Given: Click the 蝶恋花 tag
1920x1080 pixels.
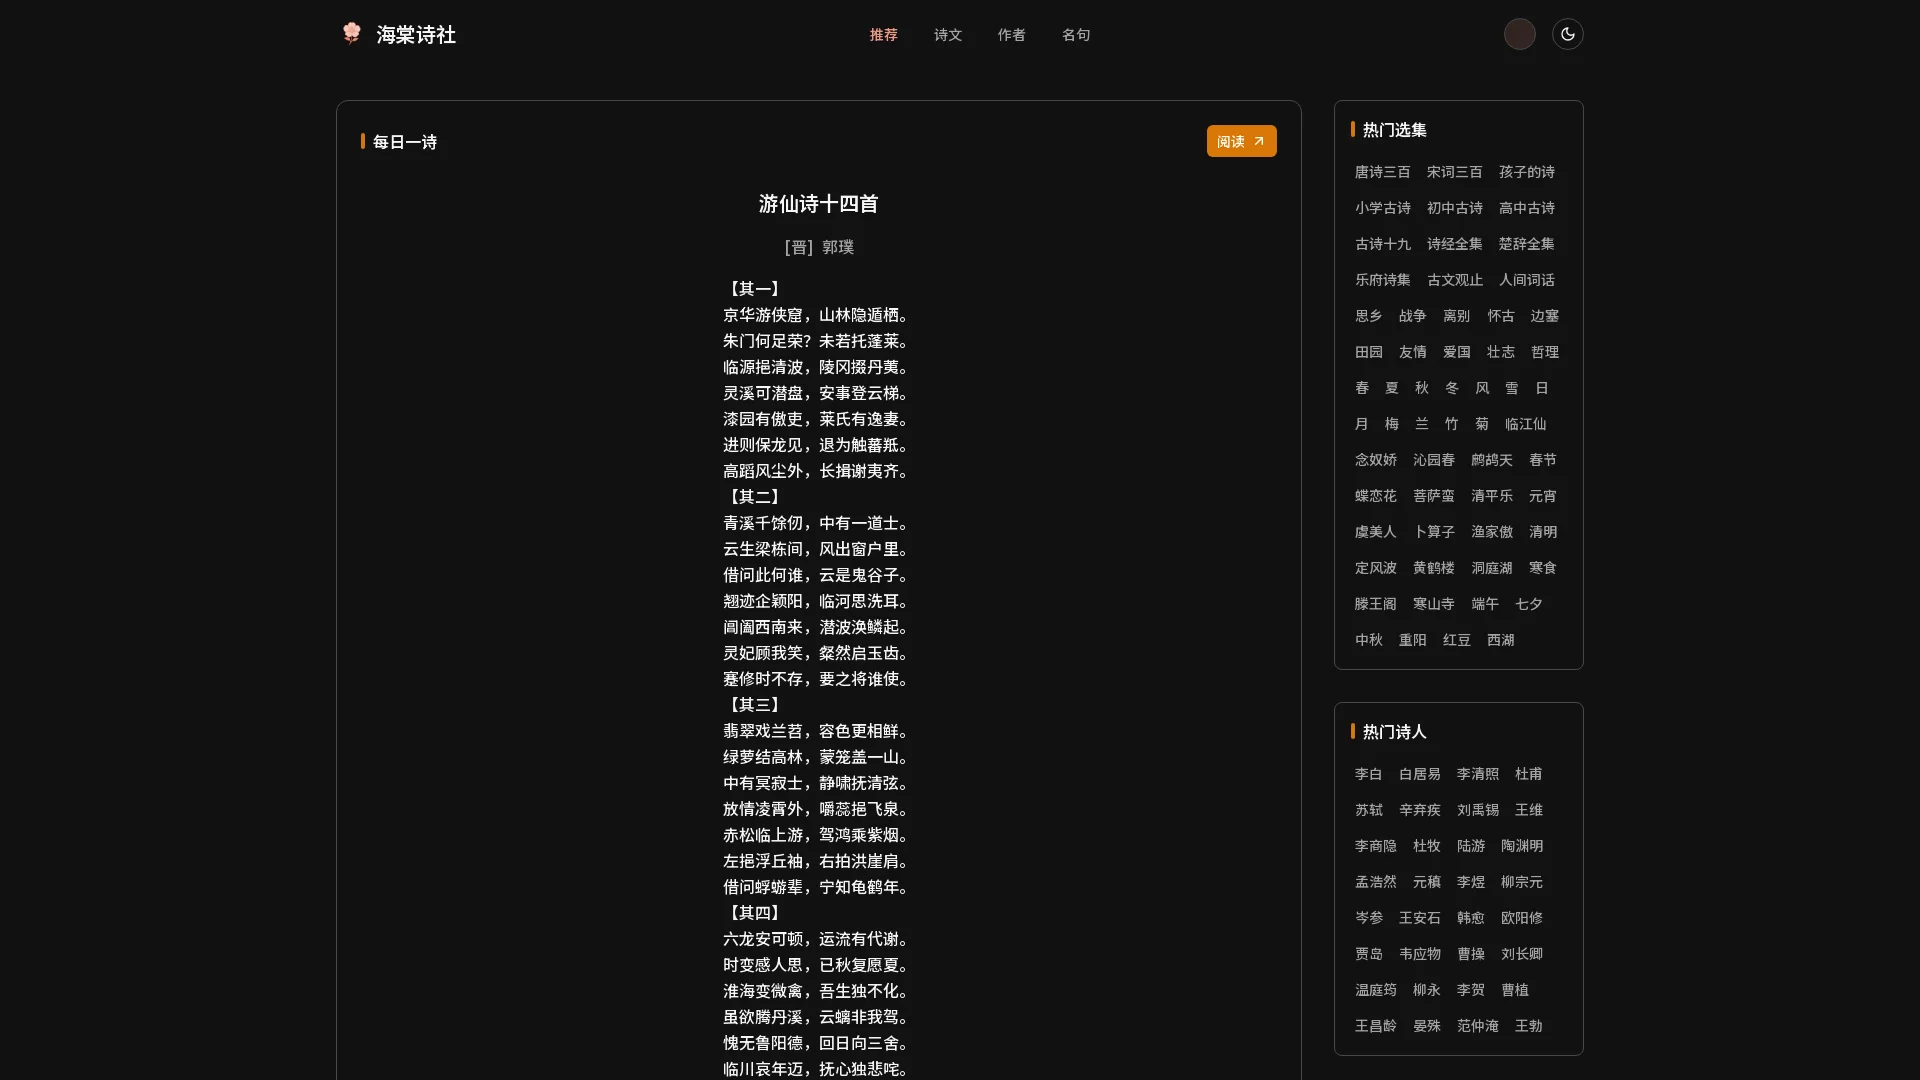Looking at the screenshot, I should [x=1375, y=496].
